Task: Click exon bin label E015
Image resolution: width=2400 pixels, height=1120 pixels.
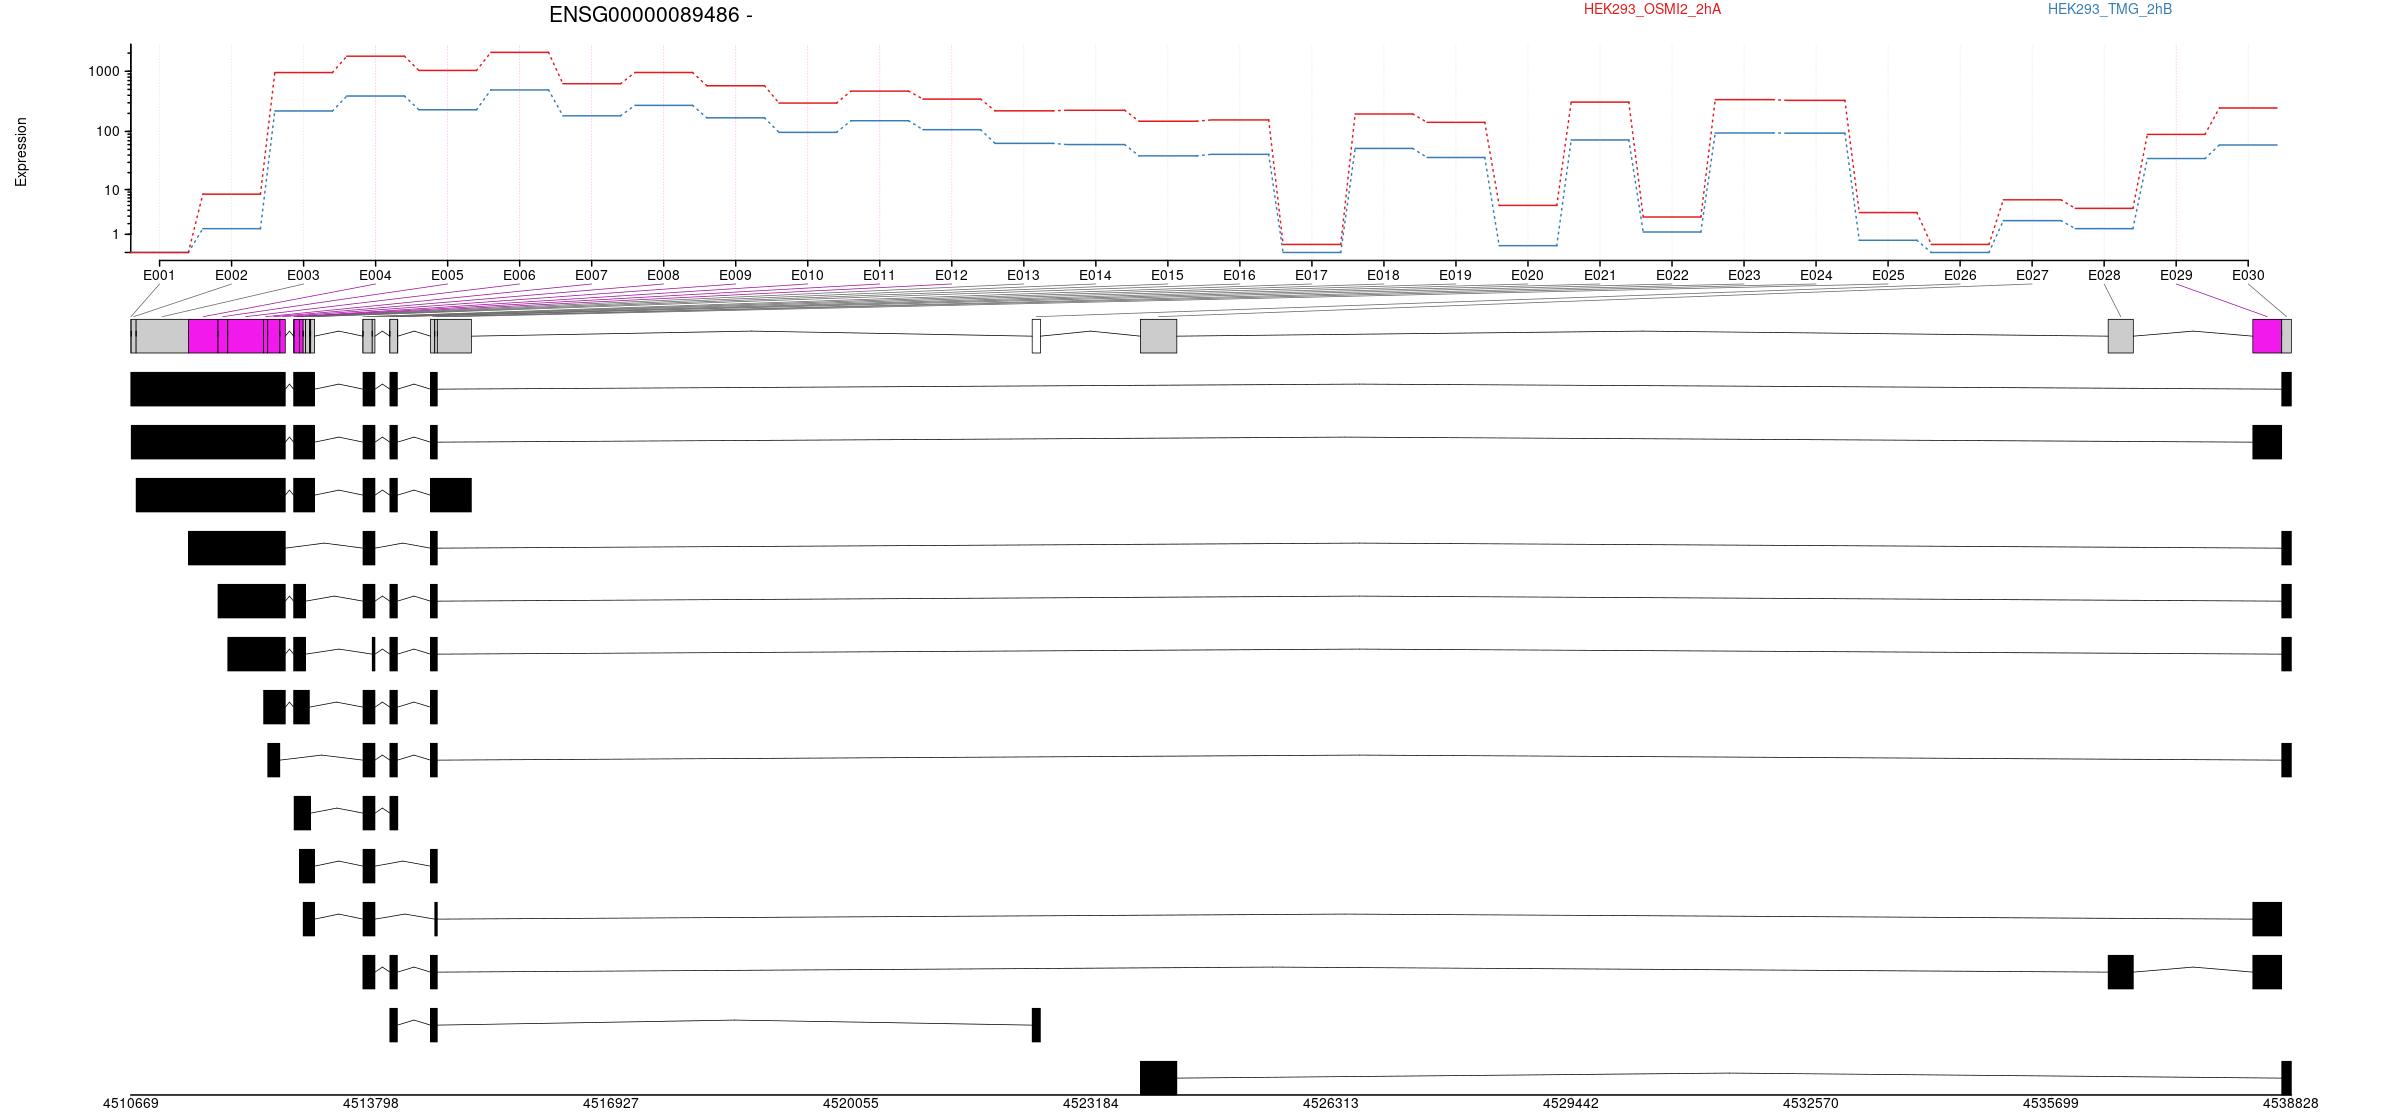Action: [1167, 275]
